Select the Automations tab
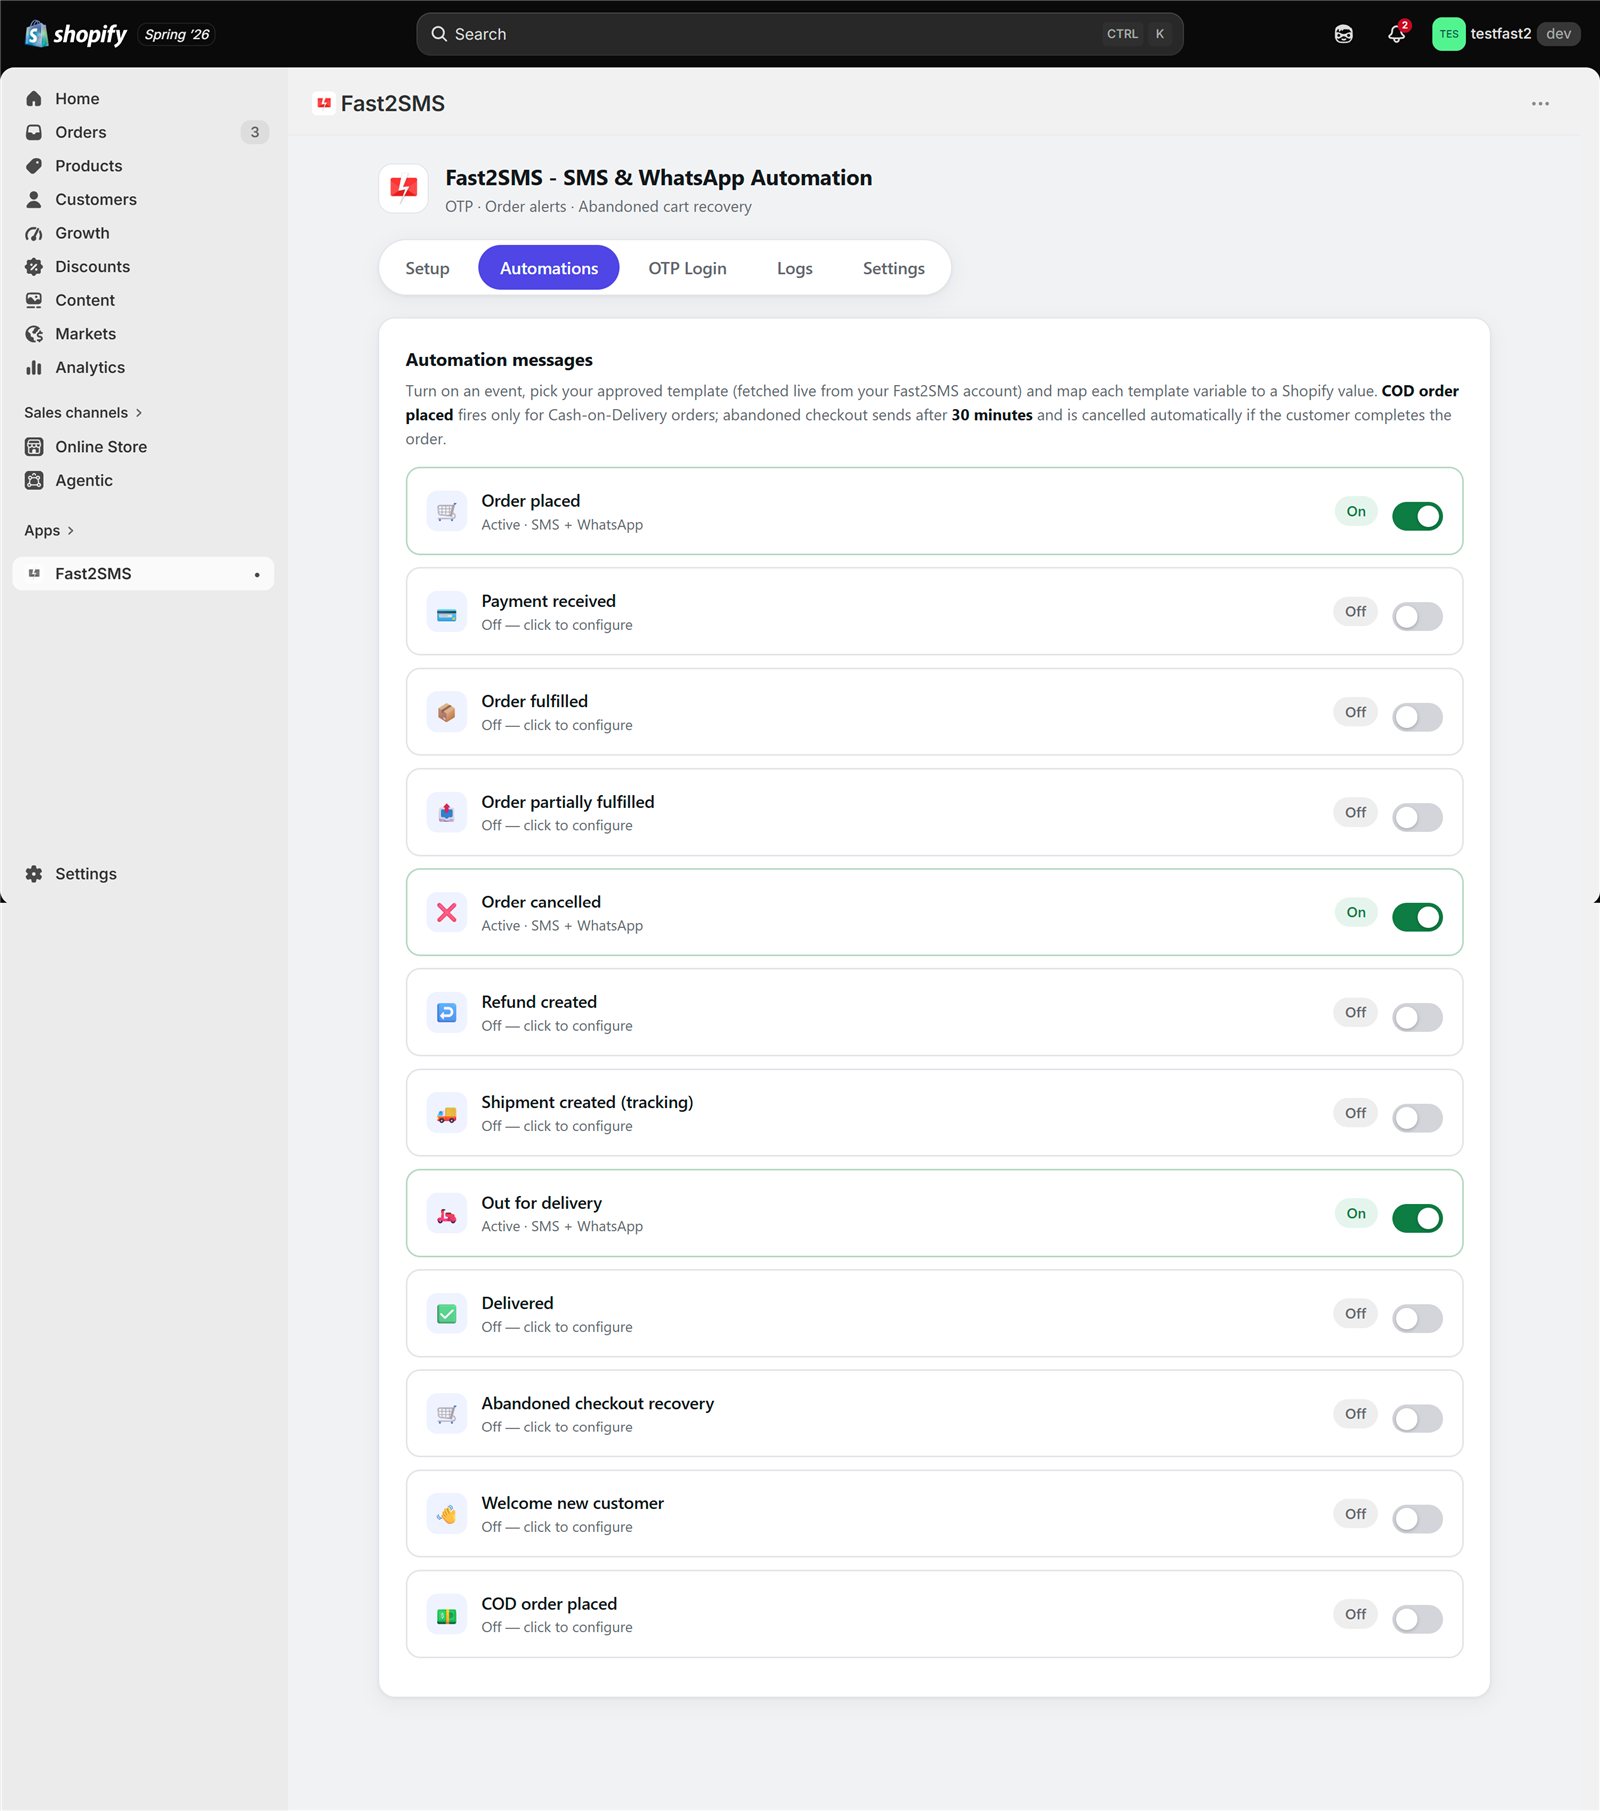Image resolution: width=1600 pixels, height=1811 pixels. click(x=549, y=268)
